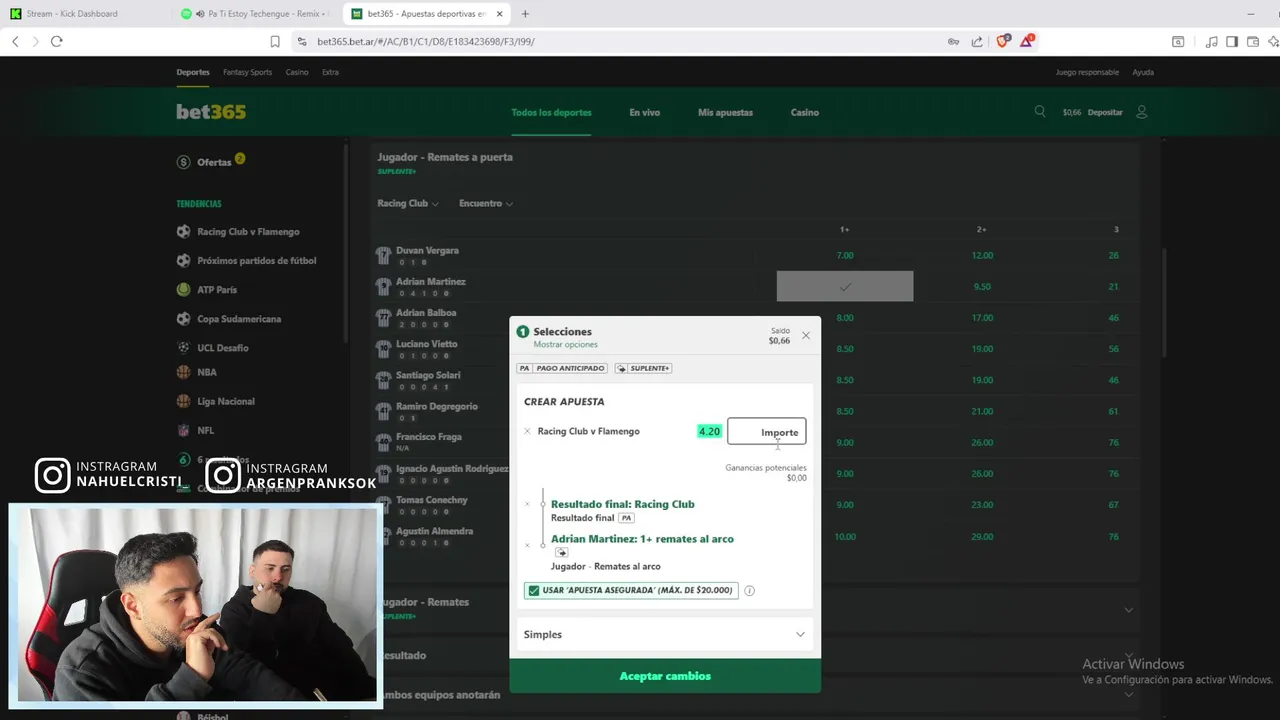The width and height of the screenshot is (1280, 720).
Task: Select Agustin Almendra 1+ odds 10.00
Action: 845,536
